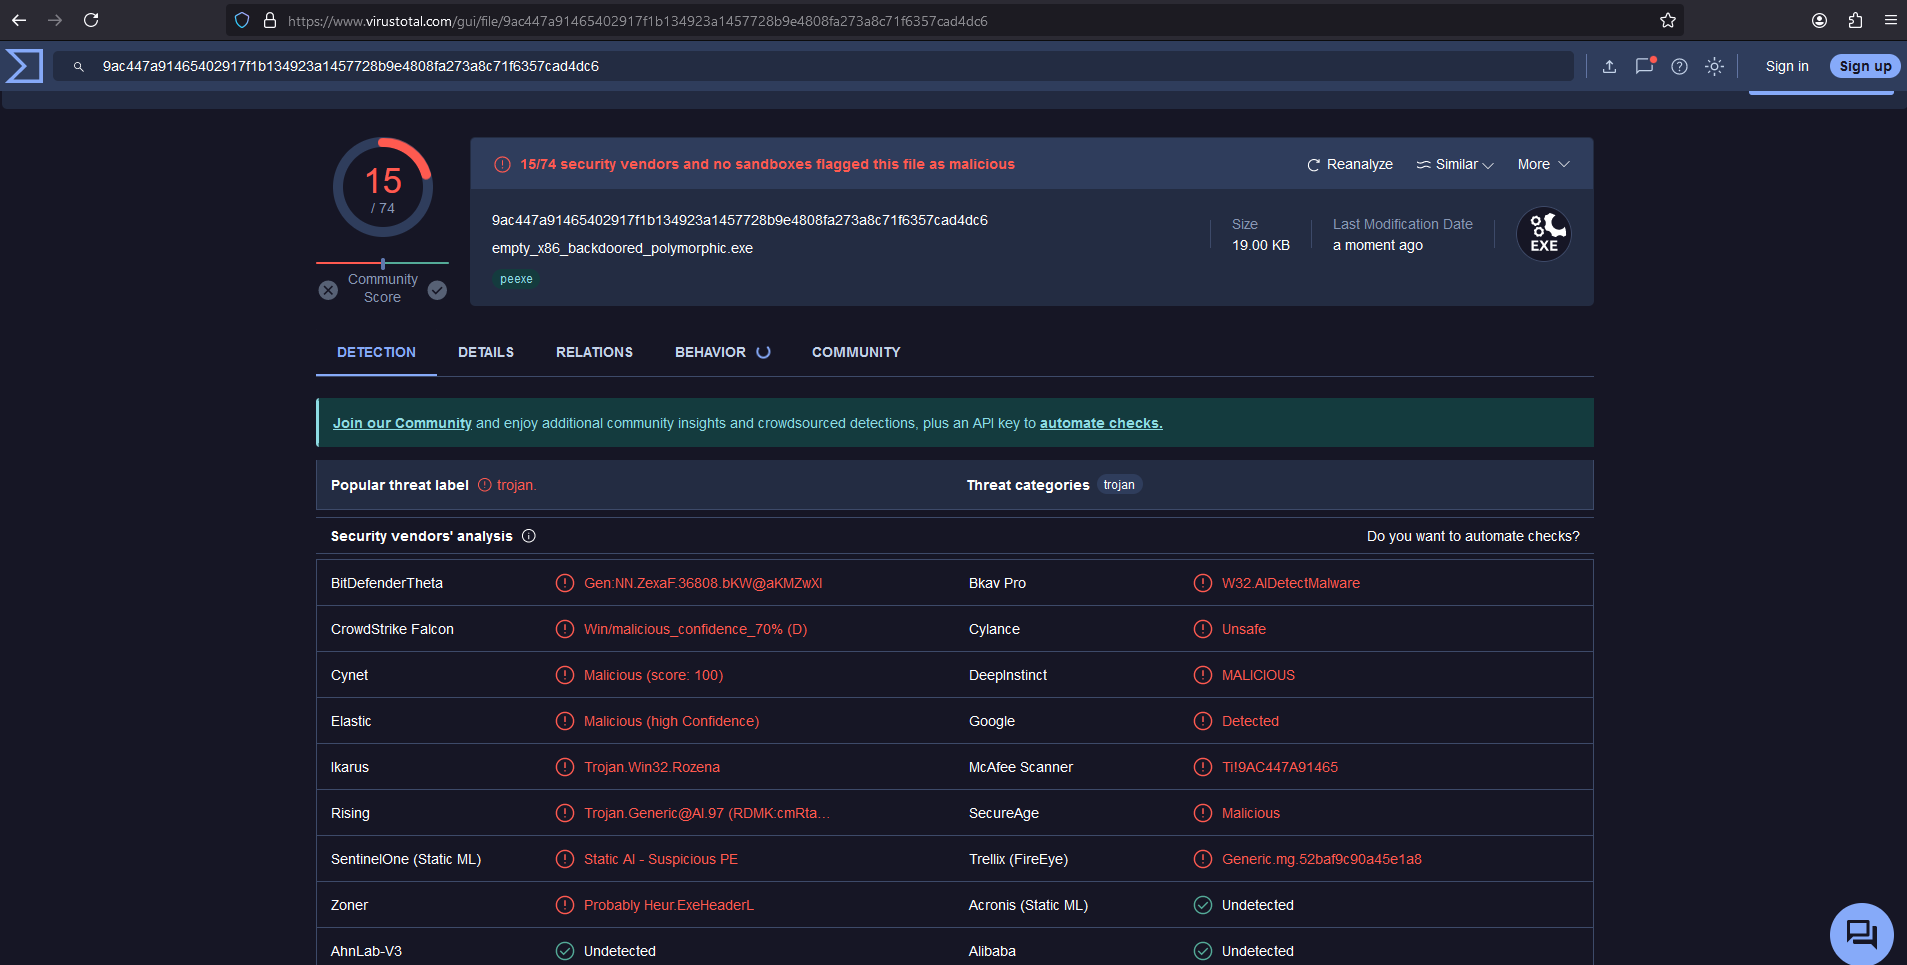Click Do you want to automate checks?
The width and height of the screenshot is (1907, 965).
pos(1473,536)
